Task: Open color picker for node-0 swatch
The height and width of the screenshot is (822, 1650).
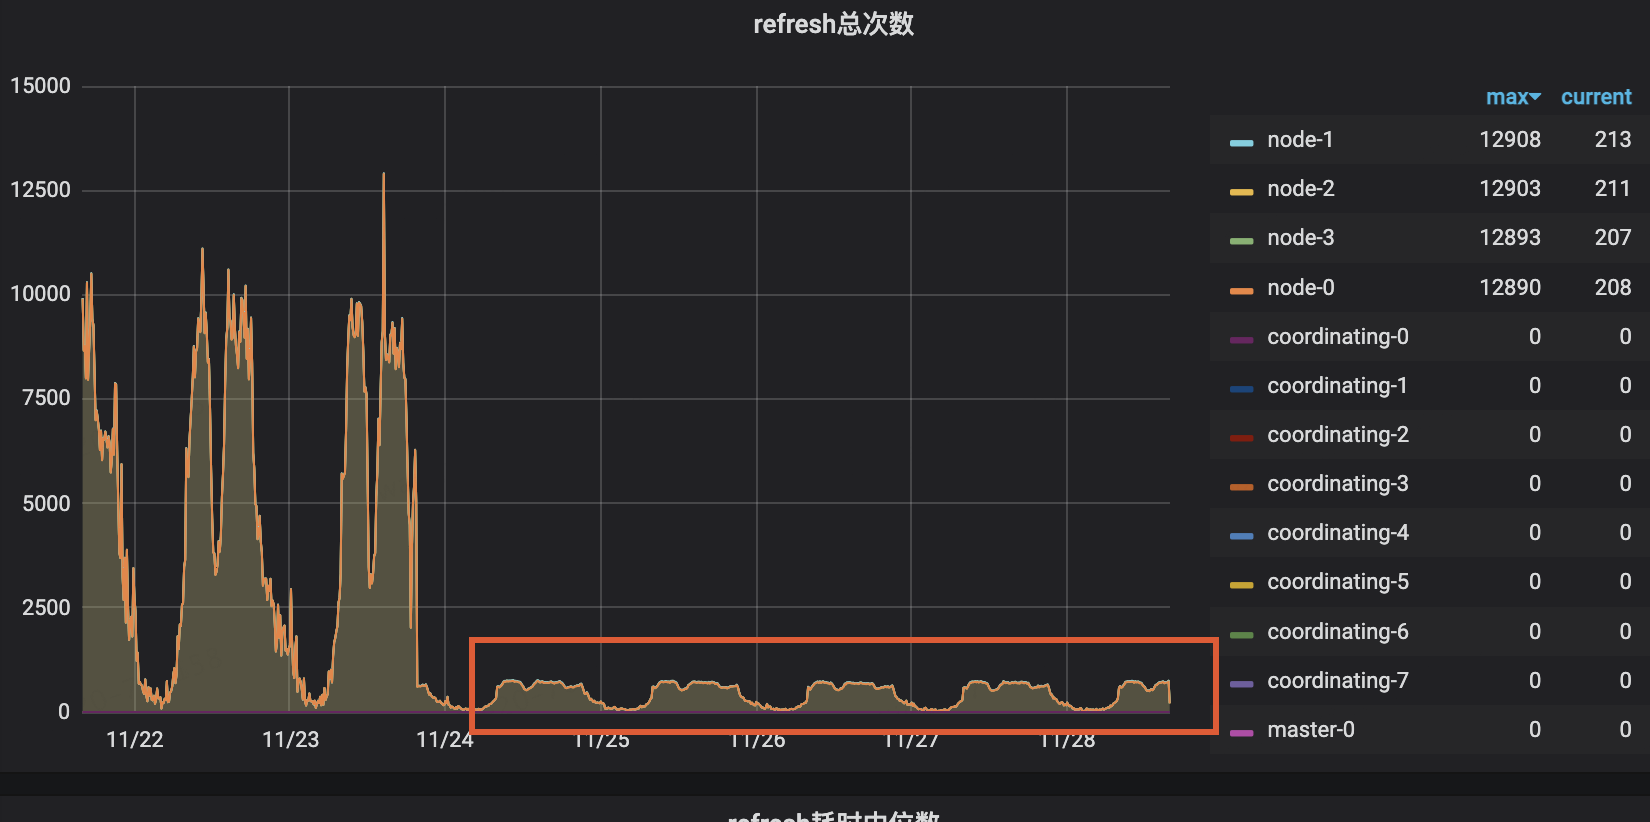Action: click(x=1241, y=291)
